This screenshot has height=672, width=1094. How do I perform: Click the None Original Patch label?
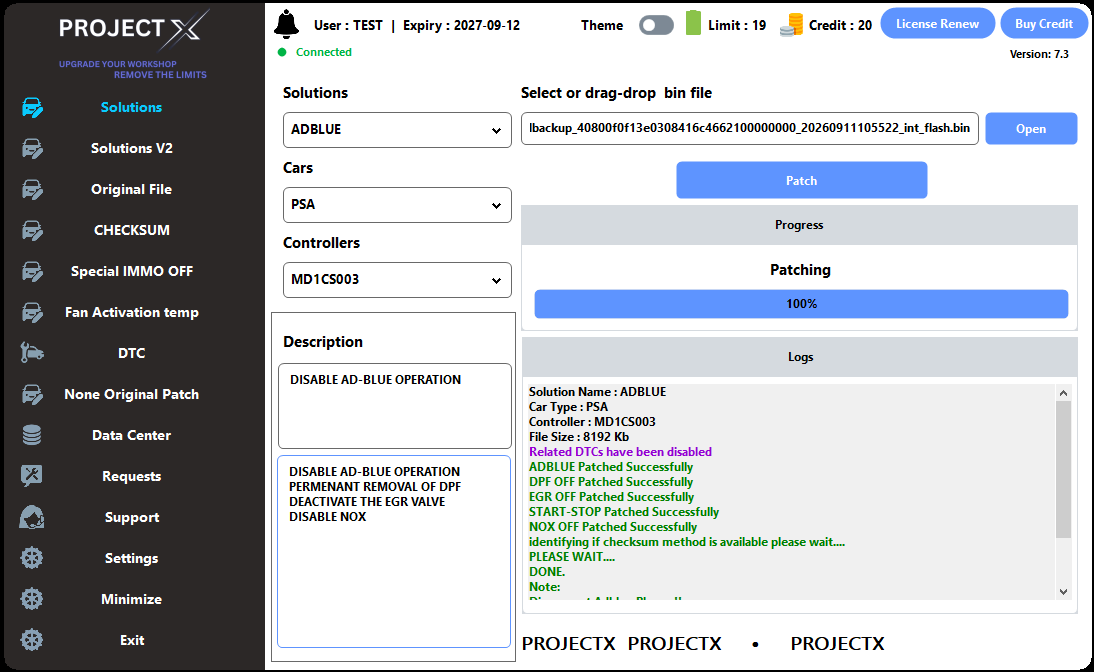tap(131, 394)
